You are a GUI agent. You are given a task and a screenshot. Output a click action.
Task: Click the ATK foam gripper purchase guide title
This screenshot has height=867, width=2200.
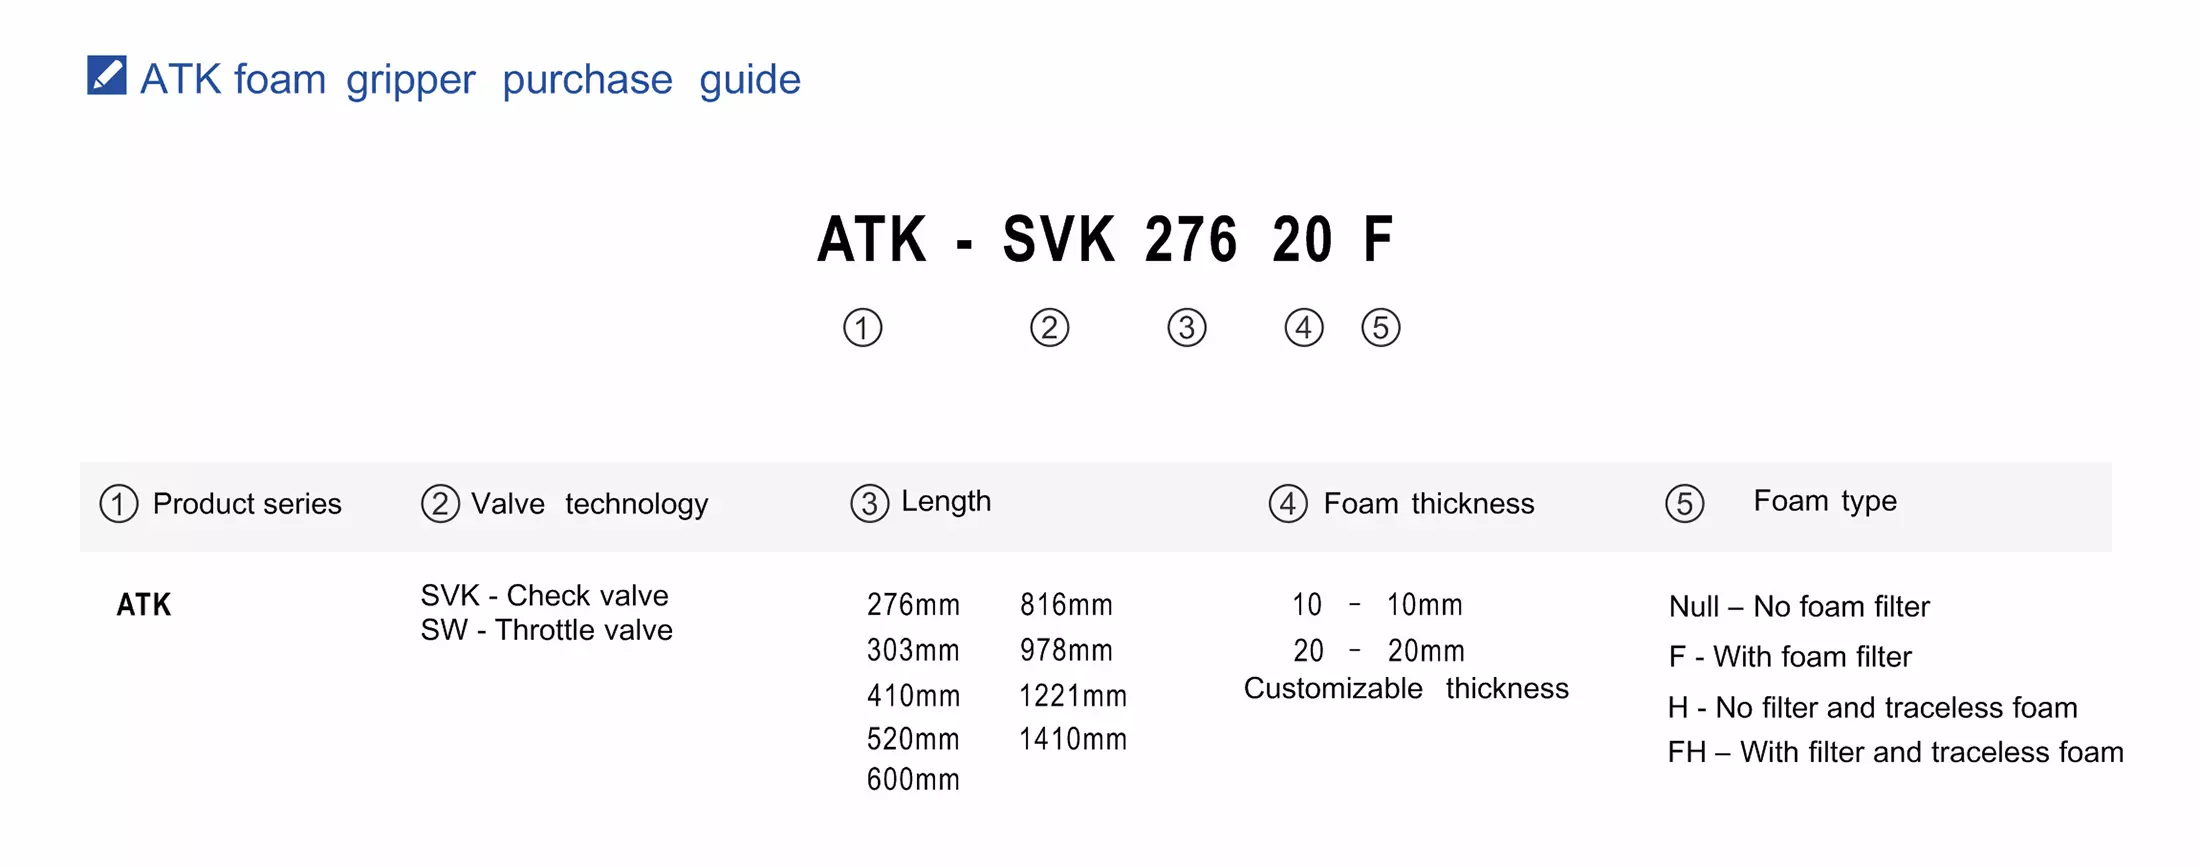point(470,79)
